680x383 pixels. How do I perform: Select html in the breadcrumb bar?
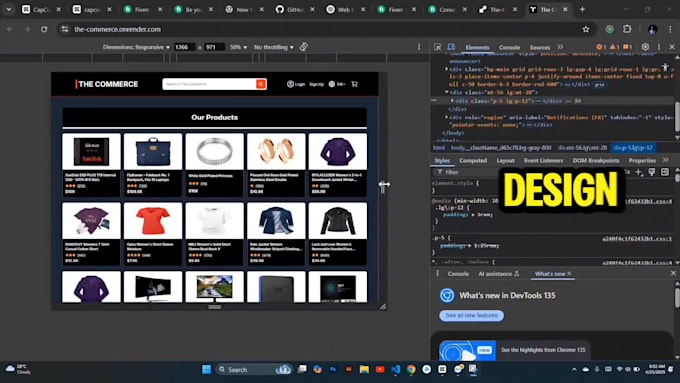(x=439, y=148)
